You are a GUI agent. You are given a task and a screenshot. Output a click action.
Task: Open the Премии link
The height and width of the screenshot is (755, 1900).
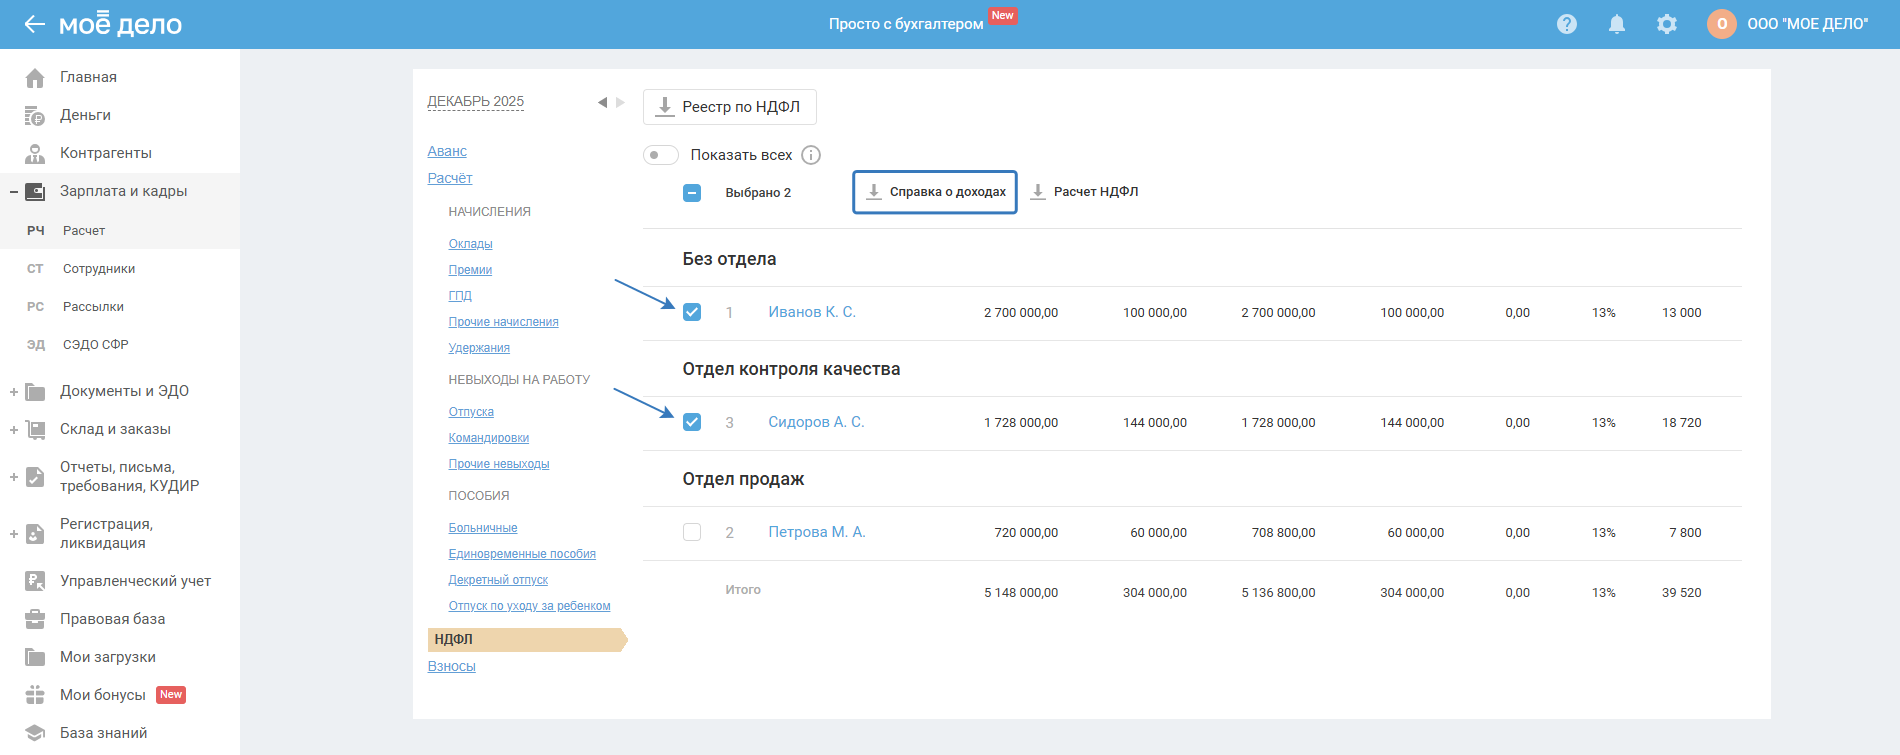coord(470,270)
